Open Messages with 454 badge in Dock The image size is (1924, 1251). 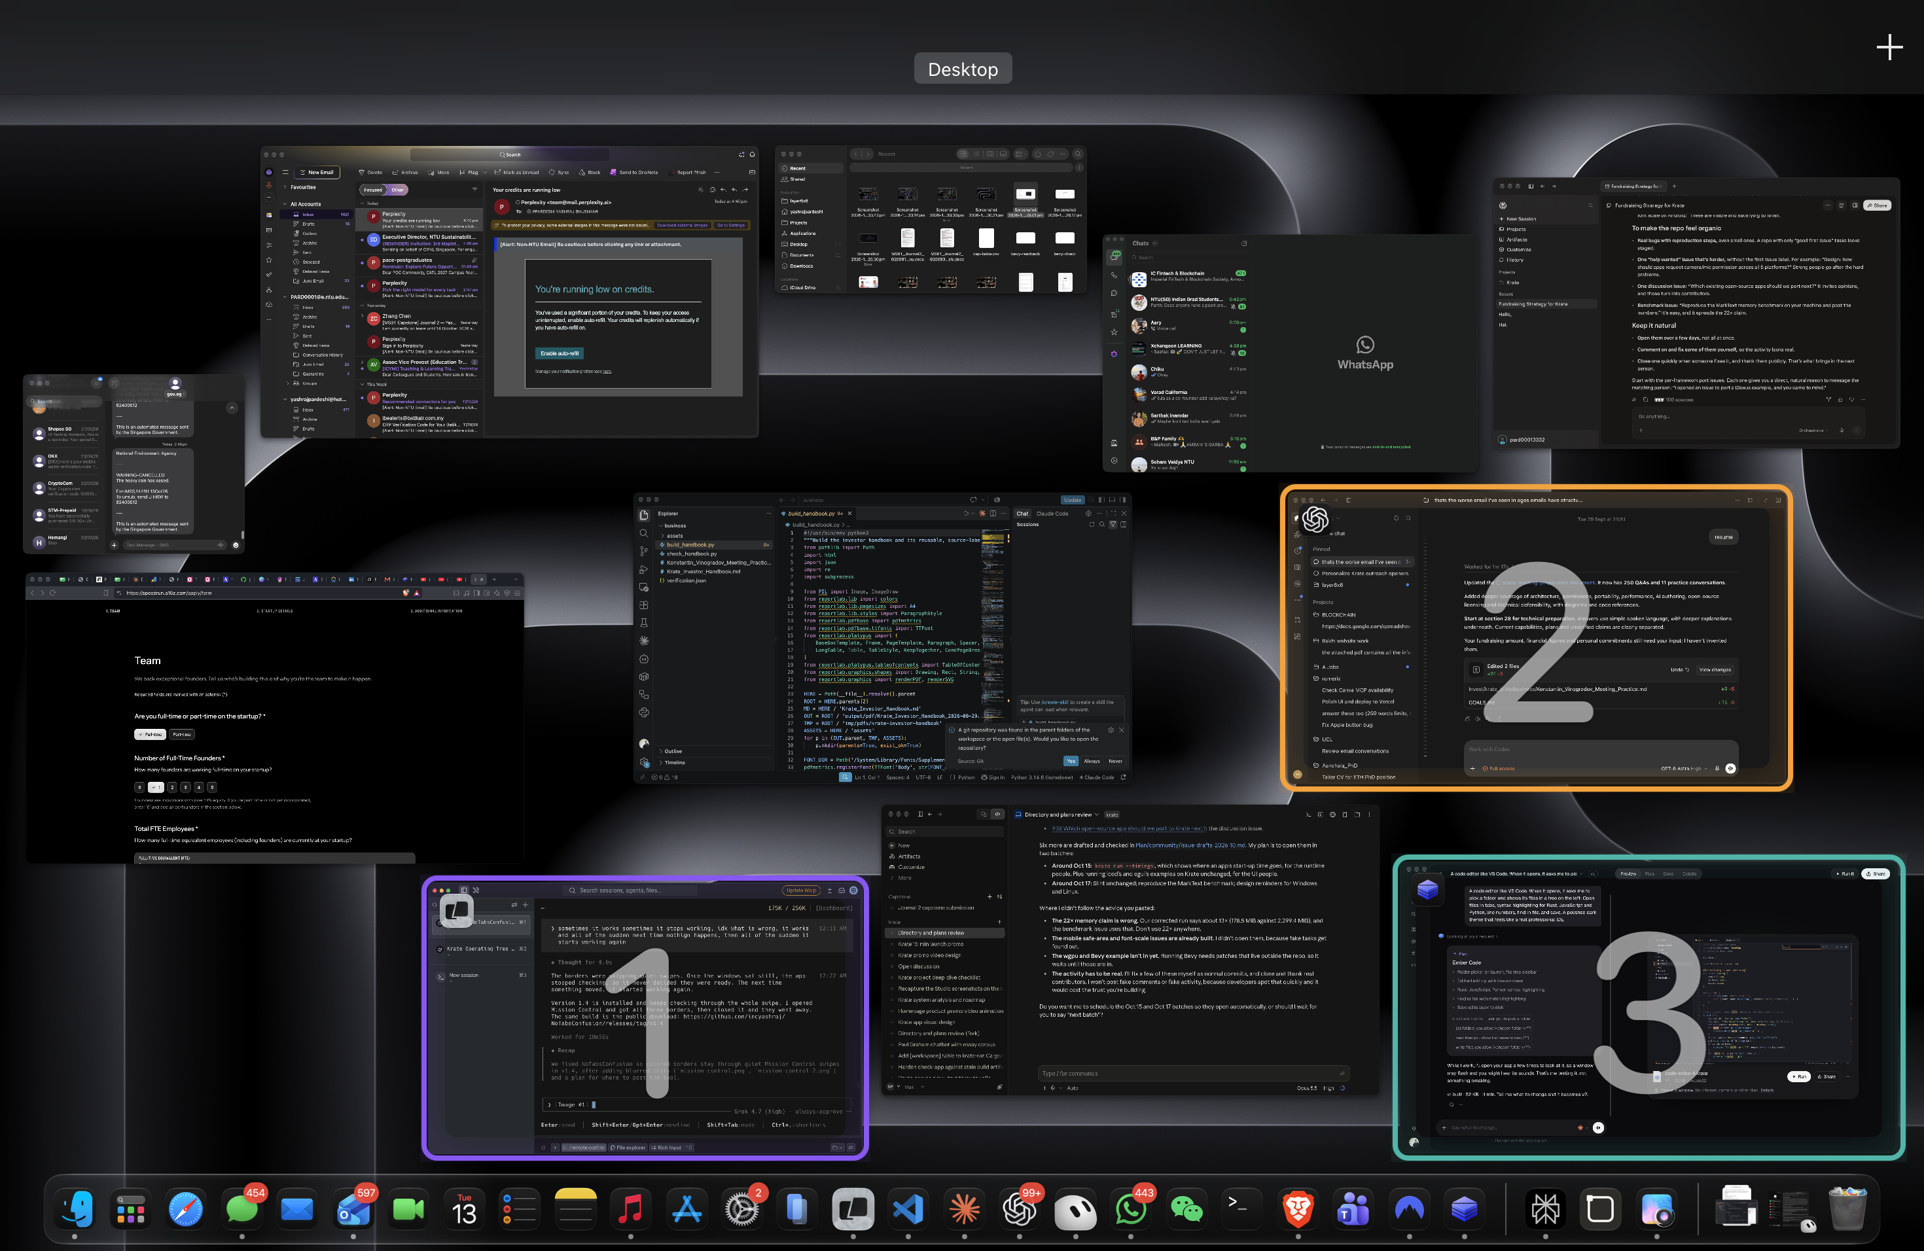(242, 1209)
